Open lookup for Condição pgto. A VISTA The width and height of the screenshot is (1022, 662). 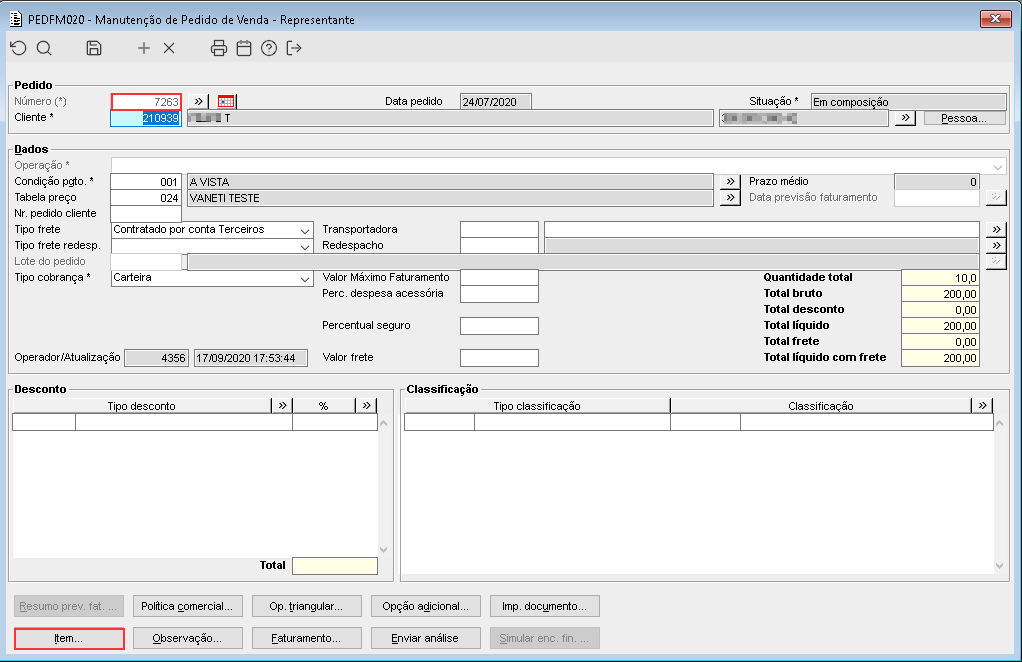[x=730, y=182]
